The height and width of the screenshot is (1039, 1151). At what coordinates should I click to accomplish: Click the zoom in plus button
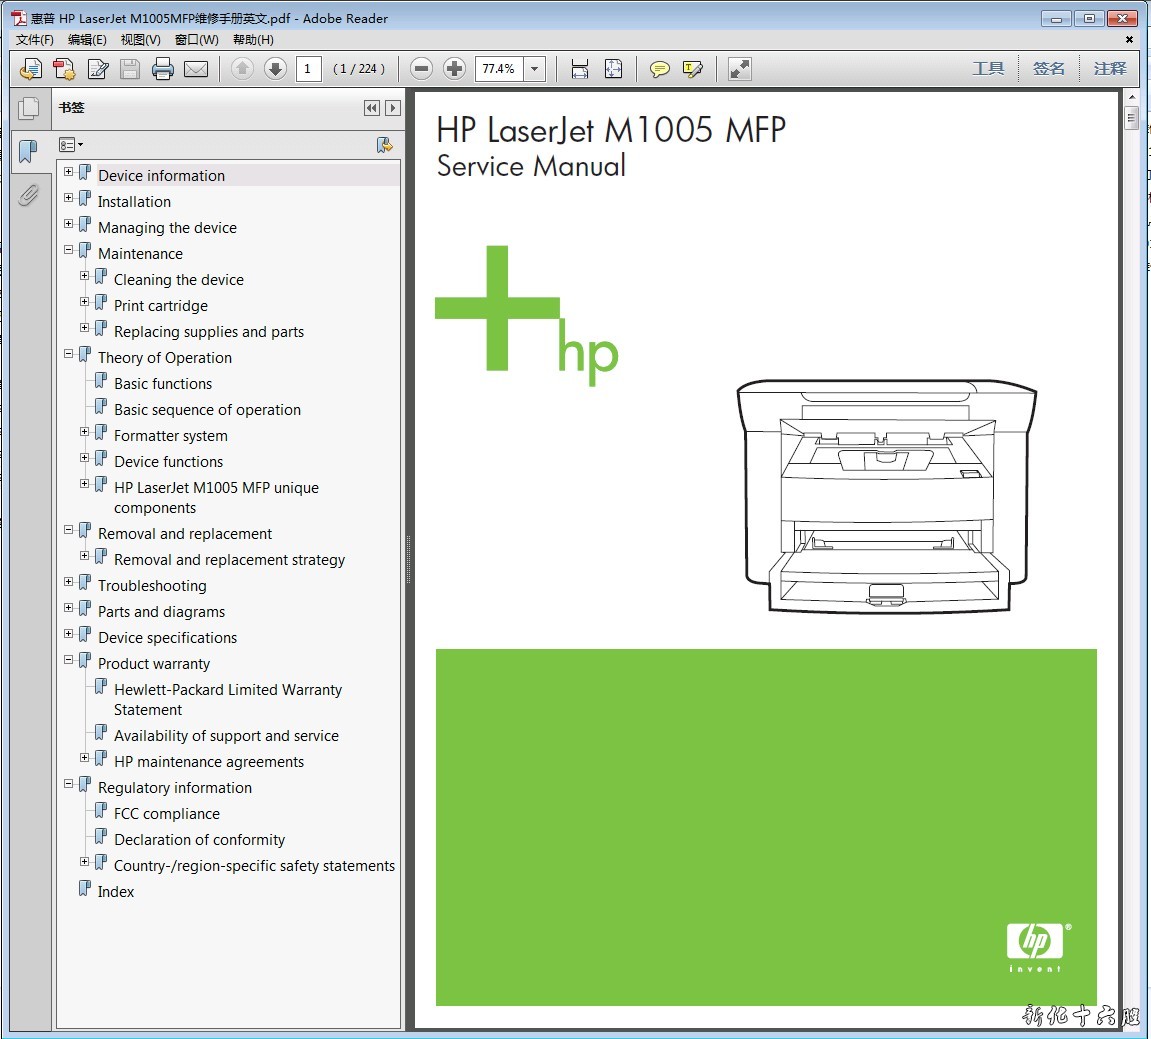454,69
